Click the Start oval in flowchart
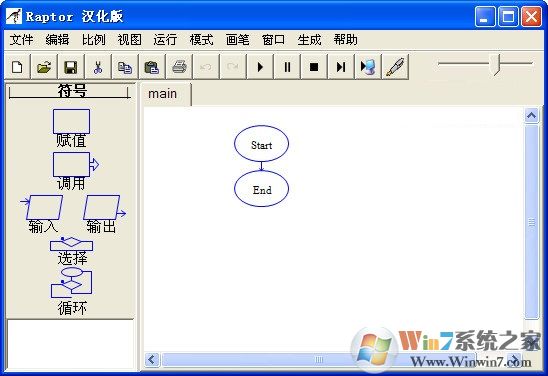This screenshot has width=548, height=376. point(261,144)
